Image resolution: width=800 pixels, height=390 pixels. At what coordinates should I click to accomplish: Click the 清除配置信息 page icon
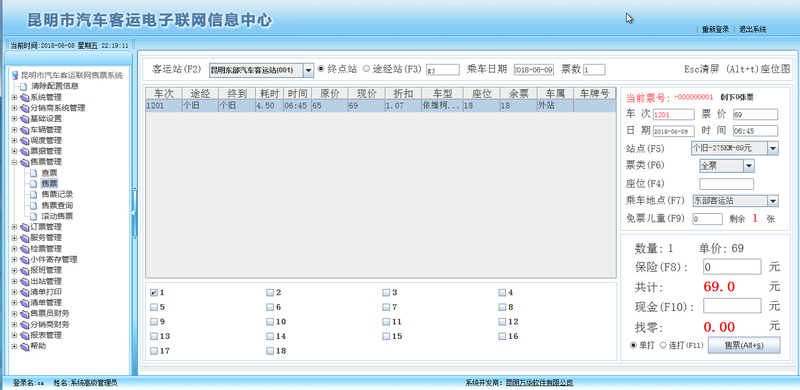tap(23, 86)
